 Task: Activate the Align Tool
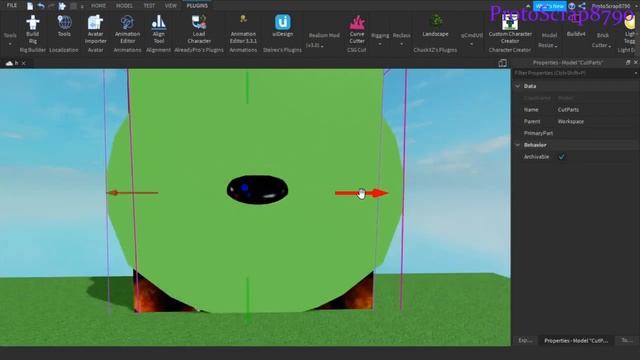159,22
